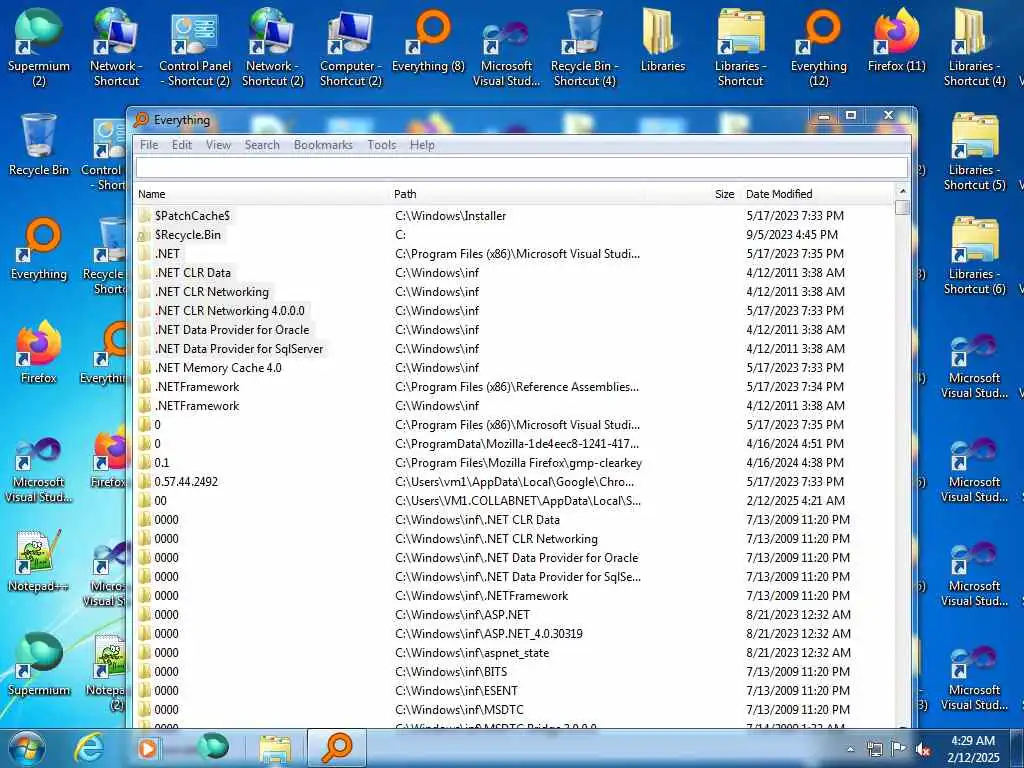
Task: Select the .NET CLR Data result row
Action: point(515,272)
